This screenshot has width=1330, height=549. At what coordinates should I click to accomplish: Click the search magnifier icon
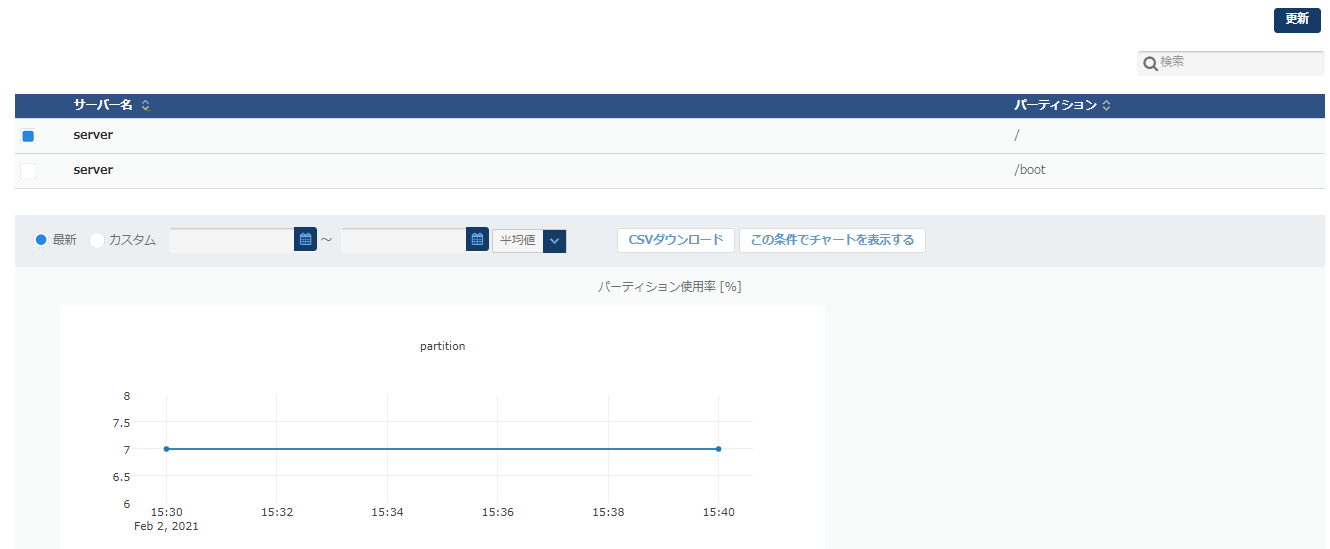pos(1150,64)
